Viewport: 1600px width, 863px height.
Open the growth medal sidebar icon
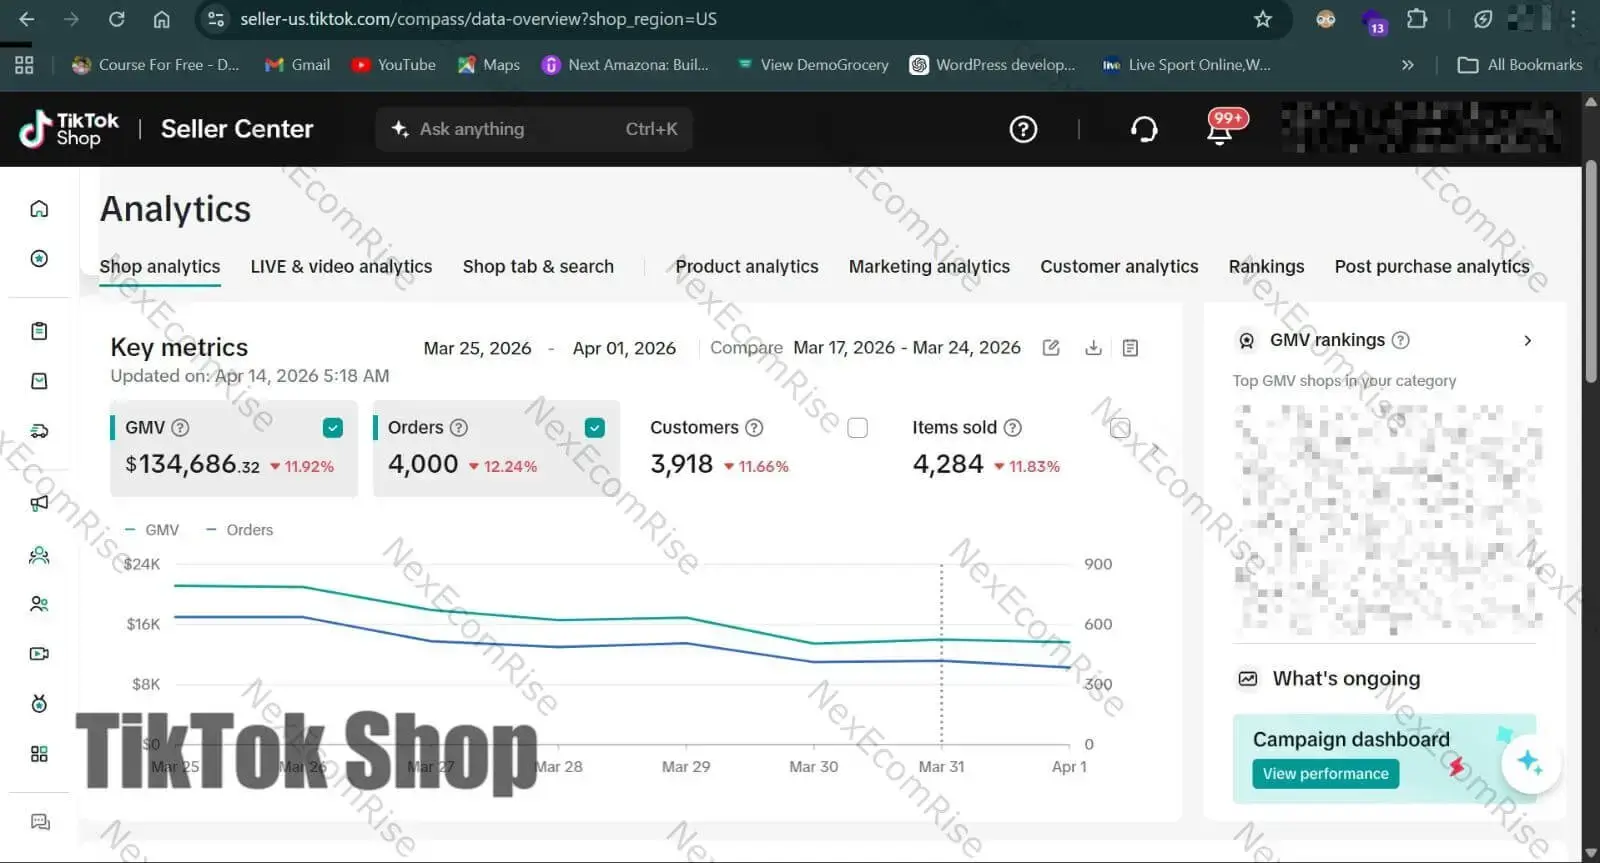click(x=39, y=704)
